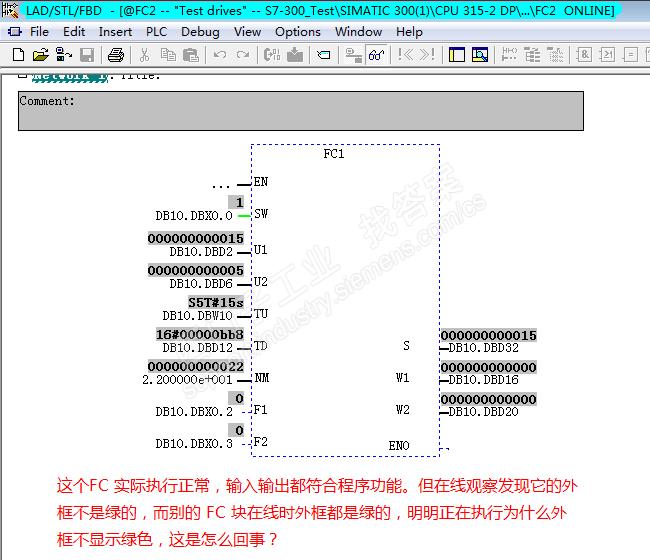Open the File menu
This screenshot has height=560, width=650.
click(39, 32)
